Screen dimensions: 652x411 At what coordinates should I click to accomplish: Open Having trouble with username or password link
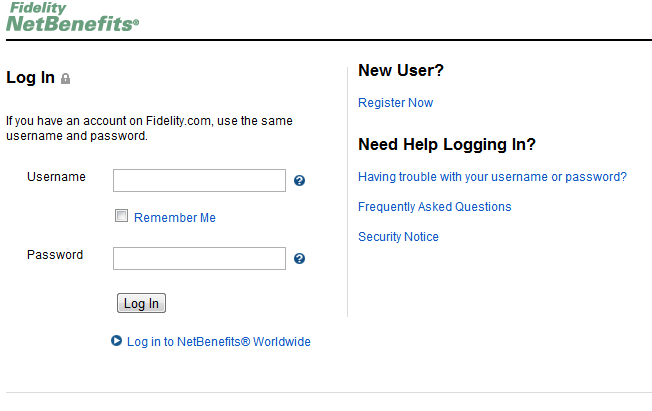(x=492, y=177)
